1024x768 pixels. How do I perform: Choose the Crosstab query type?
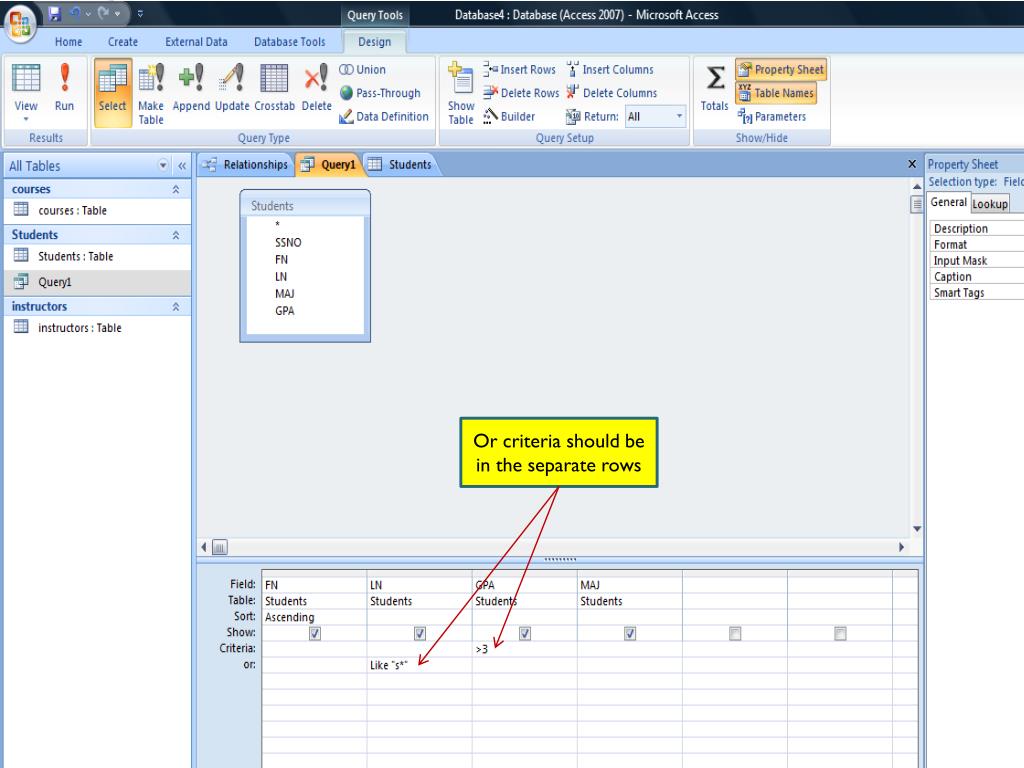tap(274, 87)
